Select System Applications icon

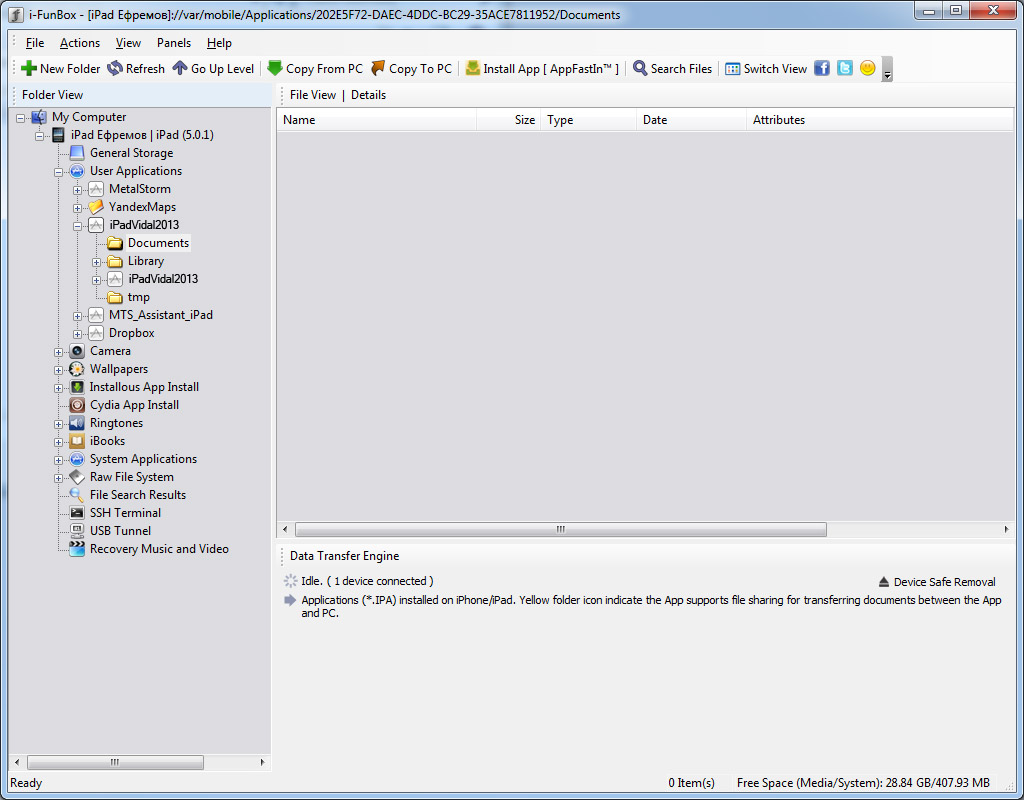(x=77, y=459)
